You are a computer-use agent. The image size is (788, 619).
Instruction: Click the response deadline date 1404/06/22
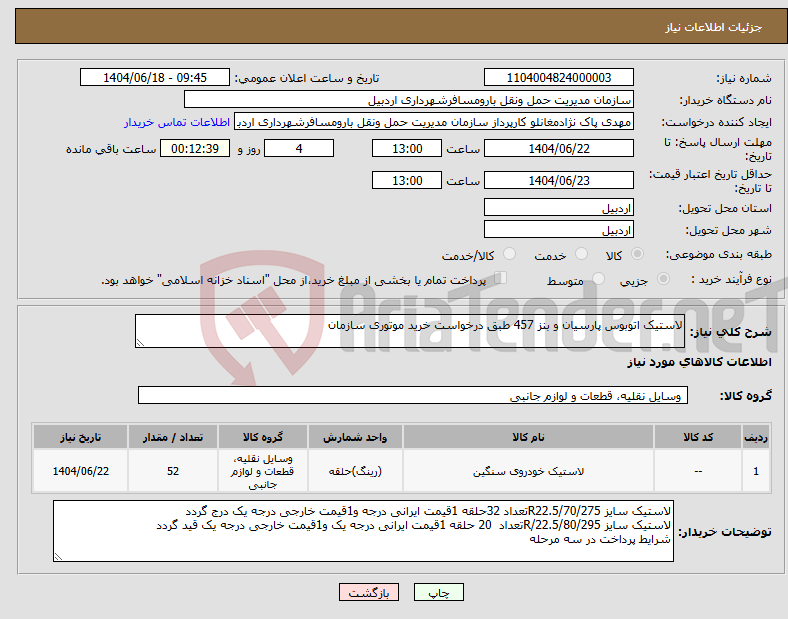[x=558, y=148]
